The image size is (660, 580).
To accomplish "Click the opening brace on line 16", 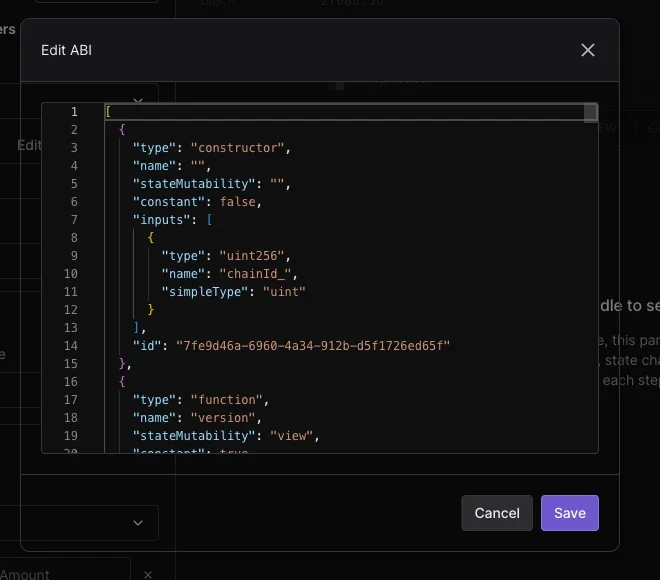I will tap(122, 382).
